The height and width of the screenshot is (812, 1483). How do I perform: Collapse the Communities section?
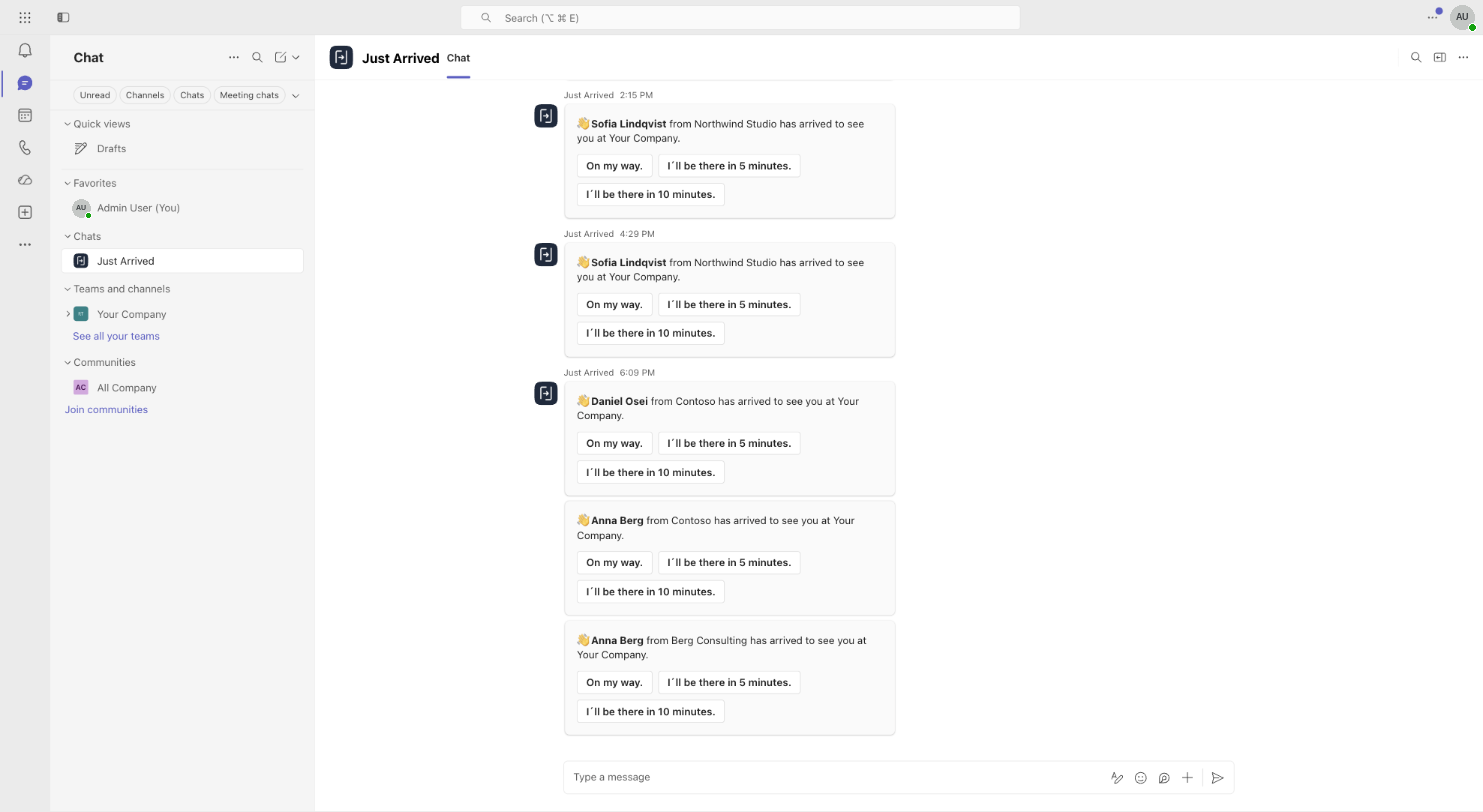tap(67, 362)
